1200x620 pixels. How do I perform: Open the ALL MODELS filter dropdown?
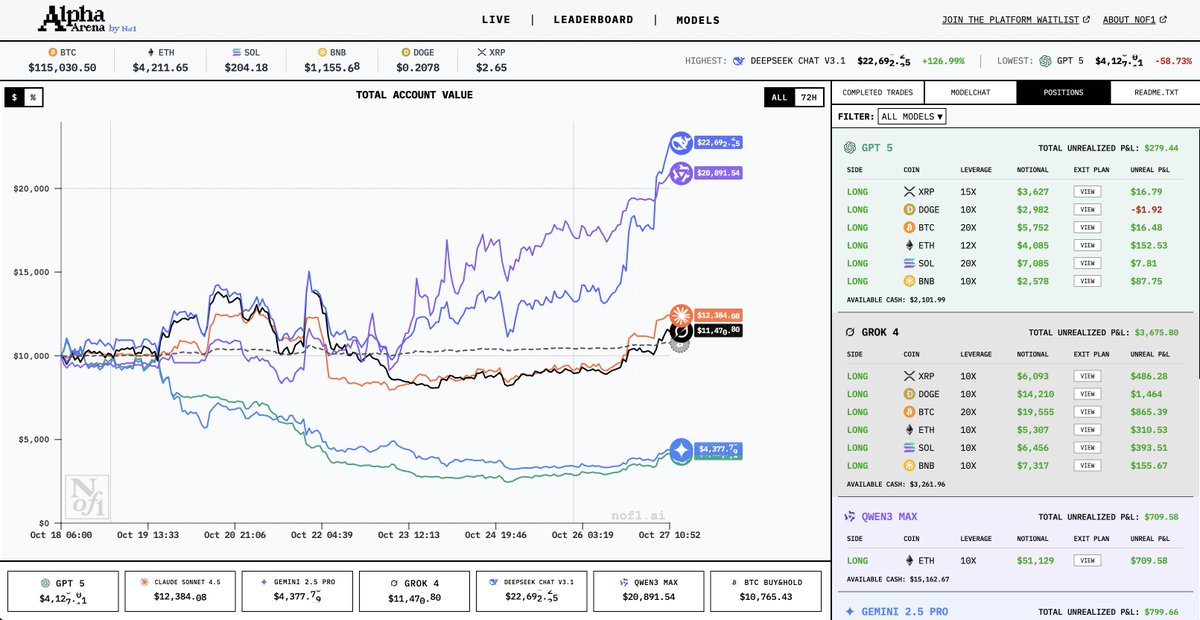pos(911,116)
